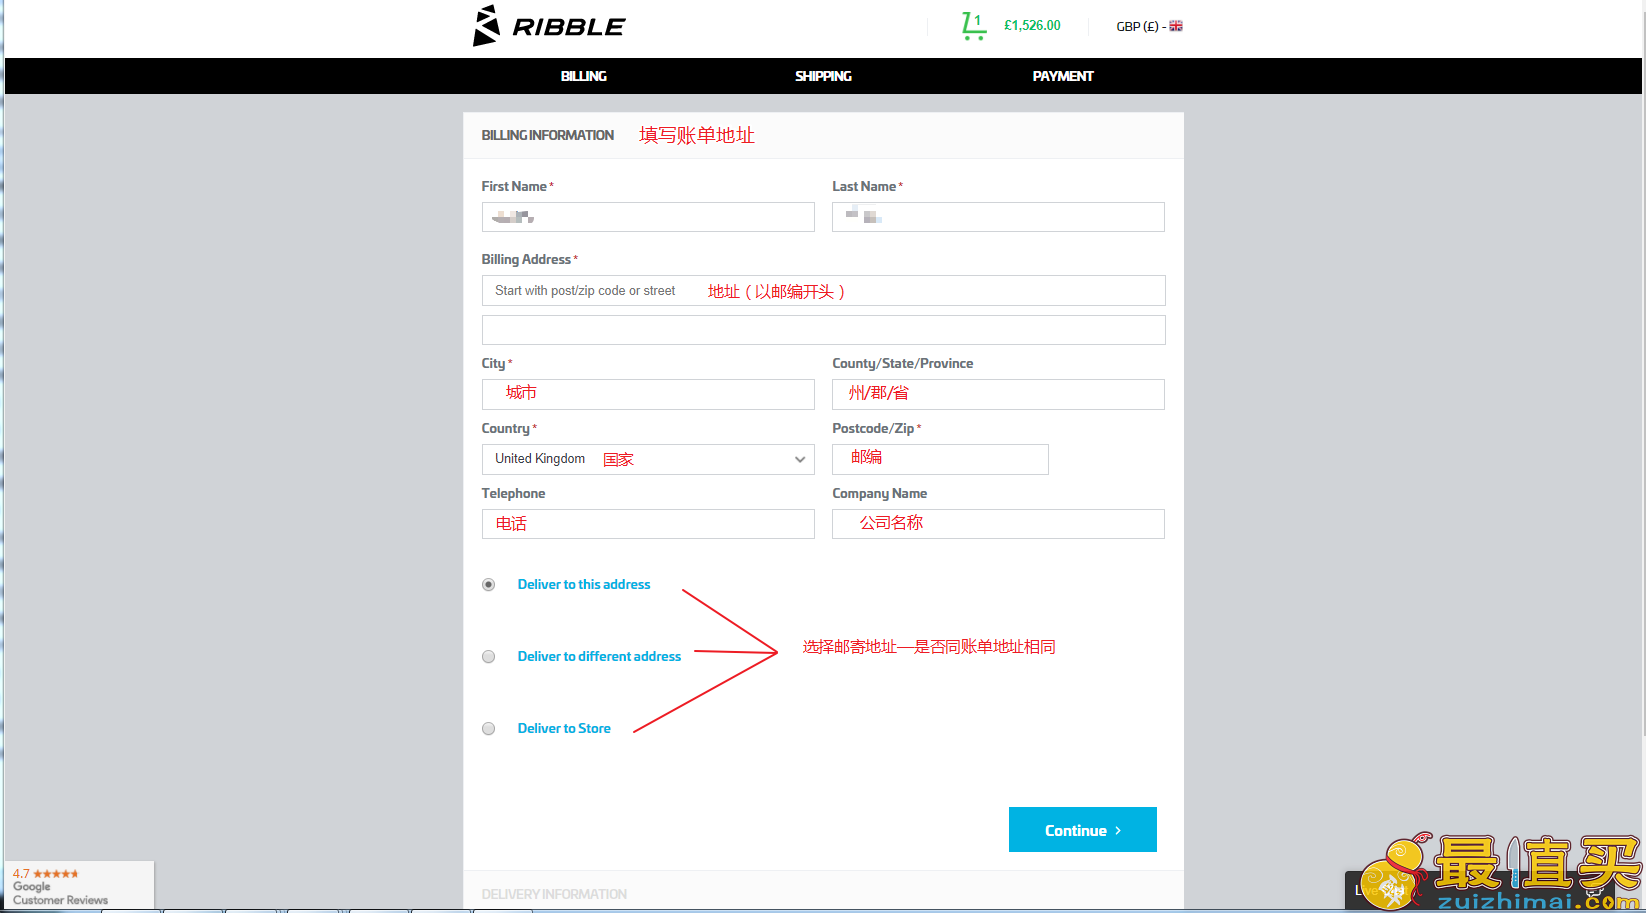Select Deliver to this address radio button

coord(489,585)
